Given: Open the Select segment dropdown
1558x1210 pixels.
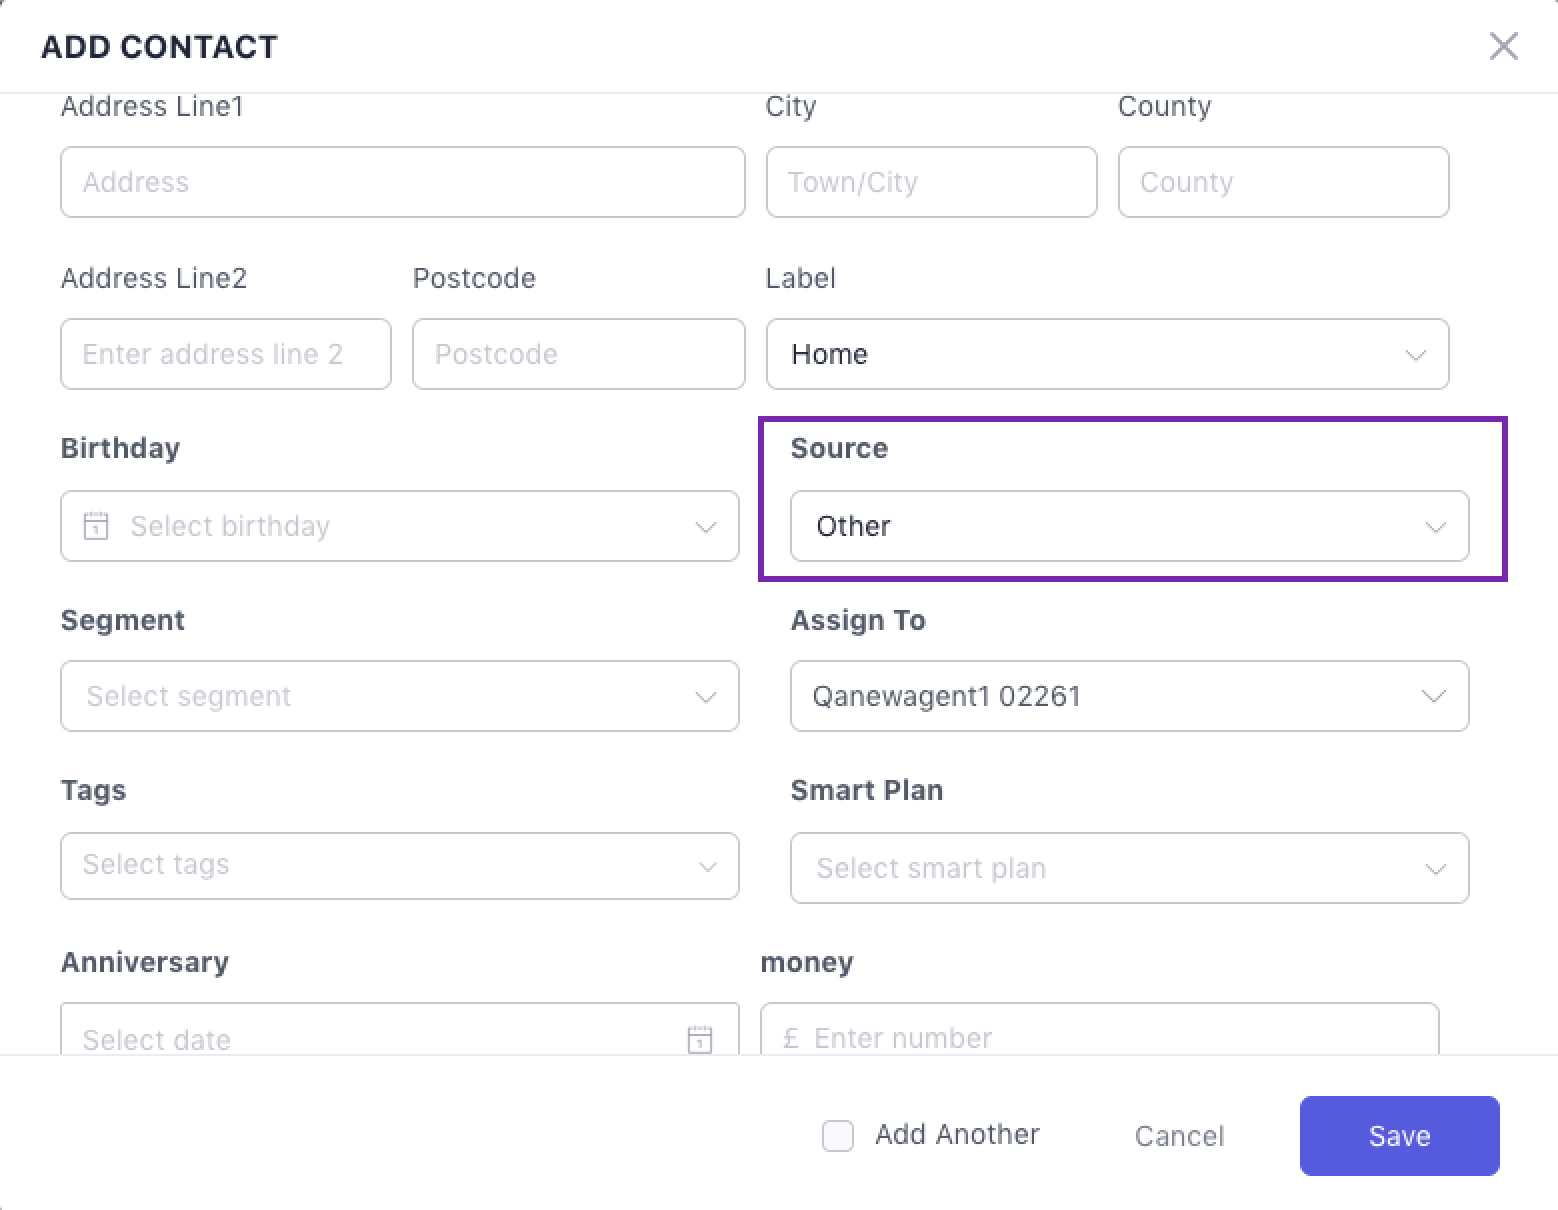Looking at the screenshot, I should point(399,696).
